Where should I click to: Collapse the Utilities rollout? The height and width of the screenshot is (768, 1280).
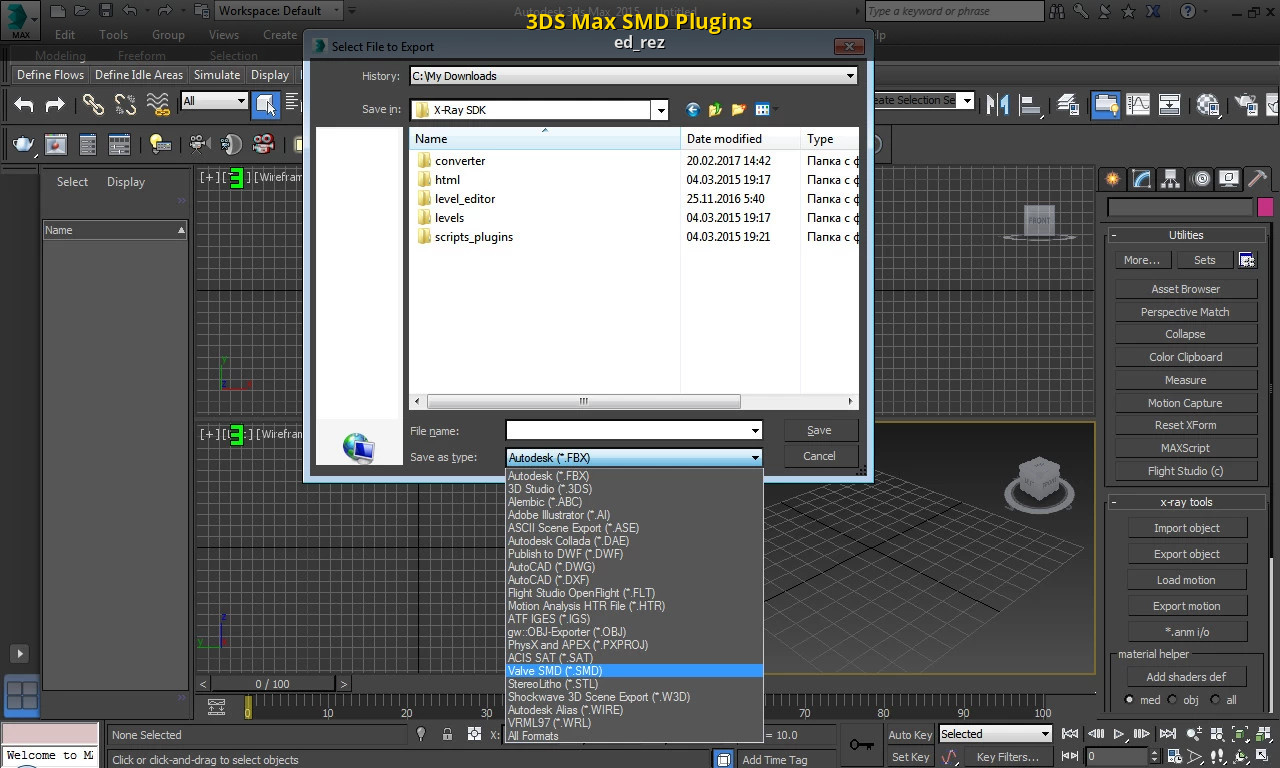click(1186, 235)
